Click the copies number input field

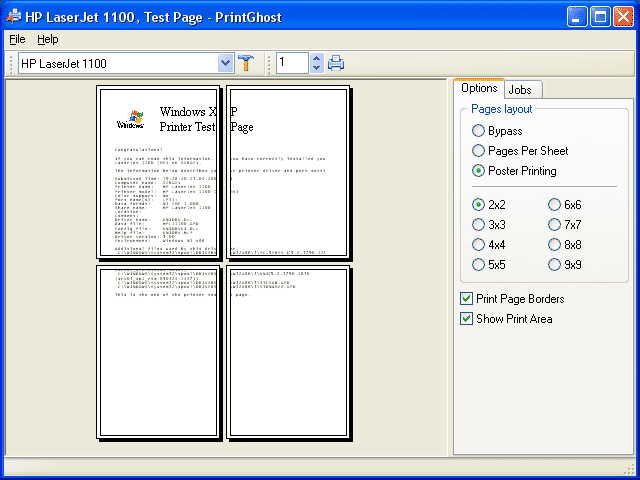point(293,63)
